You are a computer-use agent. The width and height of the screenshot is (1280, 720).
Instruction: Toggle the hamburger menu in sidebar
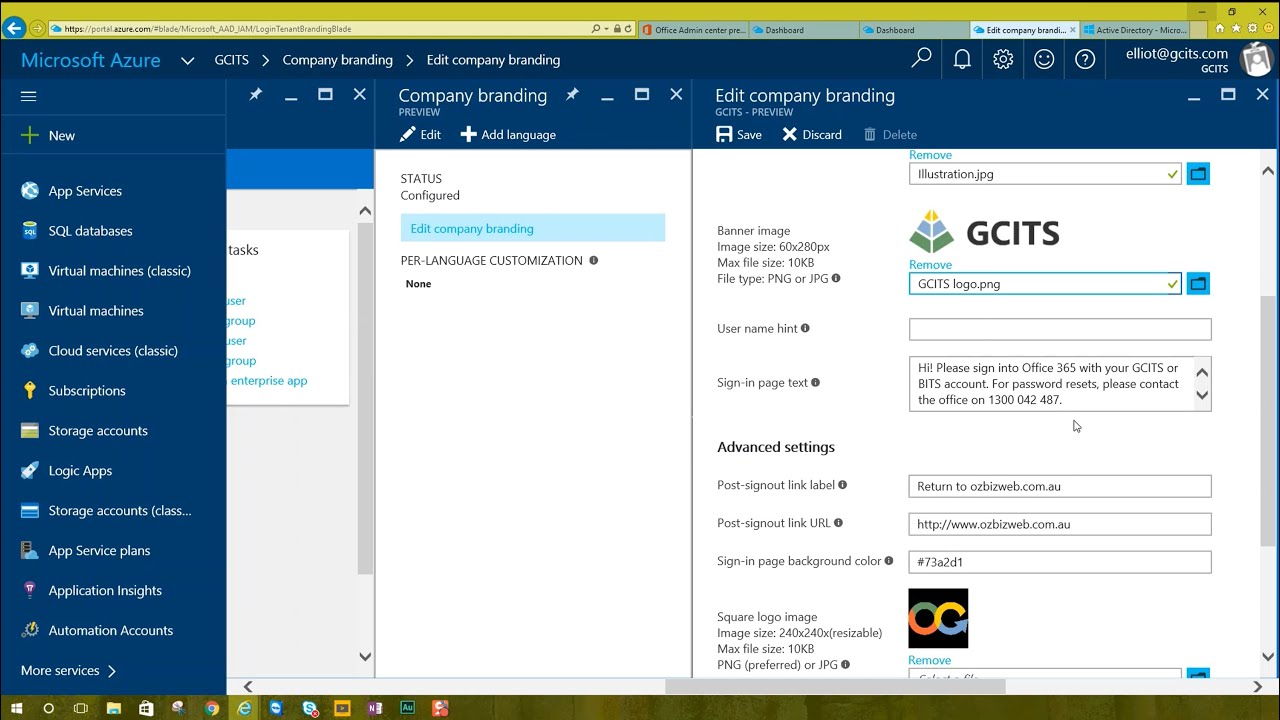(x=28, y=96)
